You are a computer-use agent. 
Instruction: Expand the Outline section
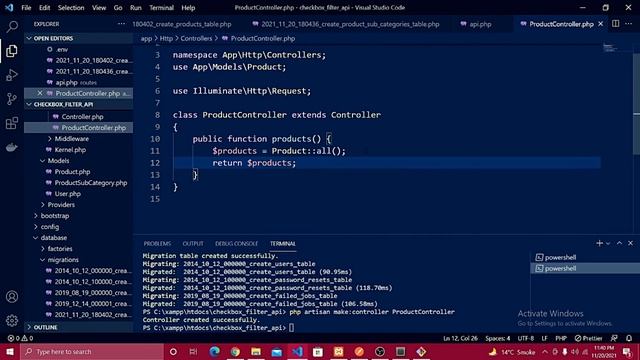point(78,327)
